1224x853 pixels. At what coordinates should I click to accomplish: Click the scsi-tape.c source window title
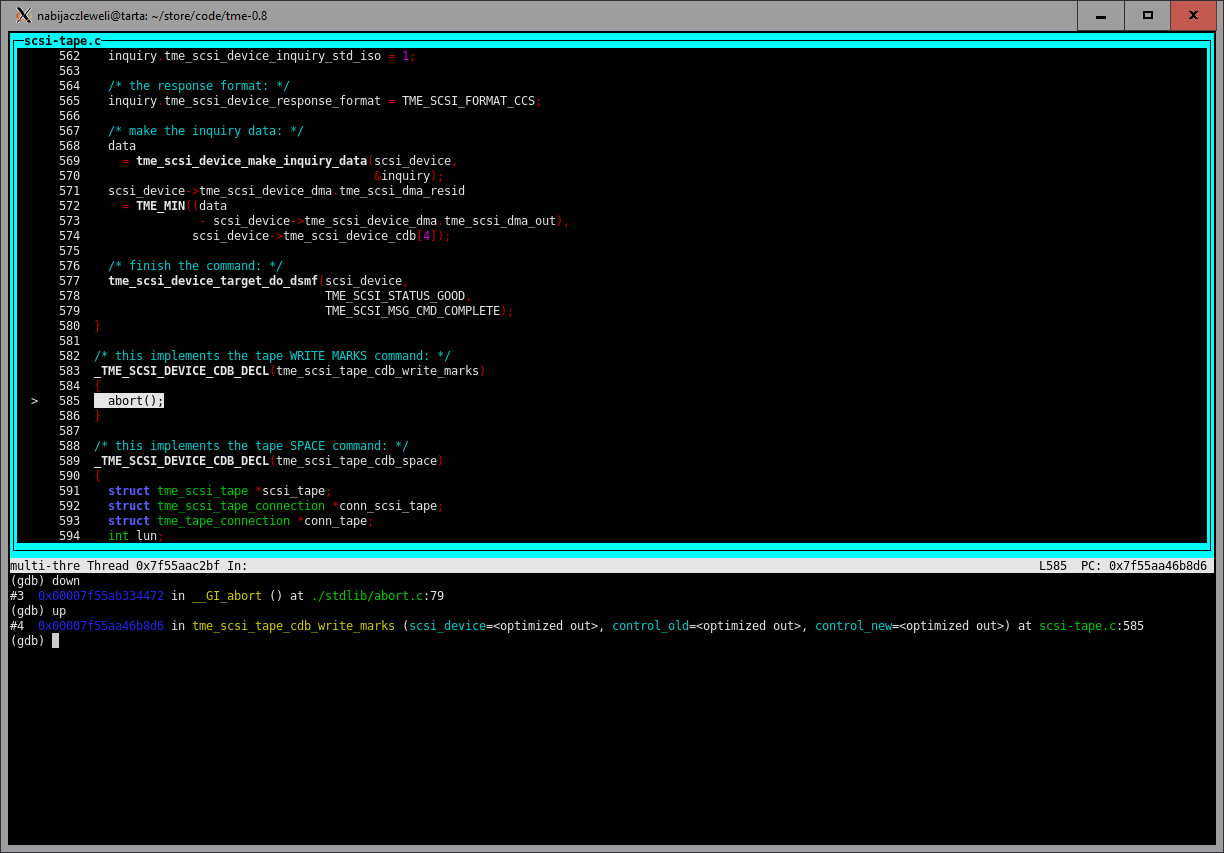pos(62,41)
